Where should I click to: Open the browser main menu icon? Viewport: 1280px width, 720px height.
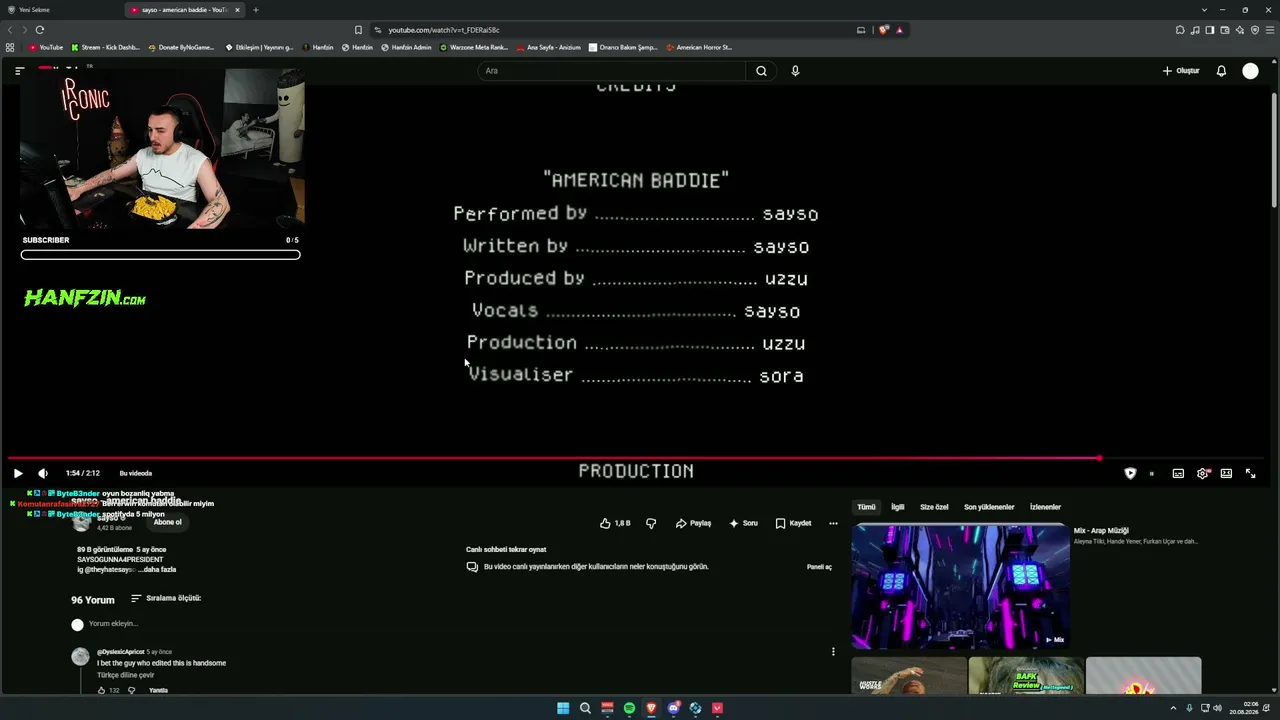coord(1268,30)
